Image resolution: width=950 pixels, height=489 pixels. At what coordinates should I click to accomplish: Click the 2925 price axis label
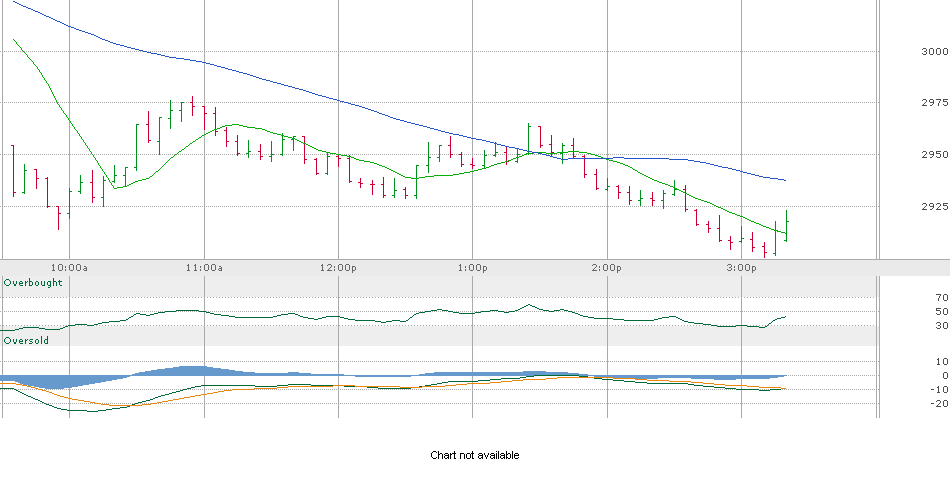tap(935, 207)
